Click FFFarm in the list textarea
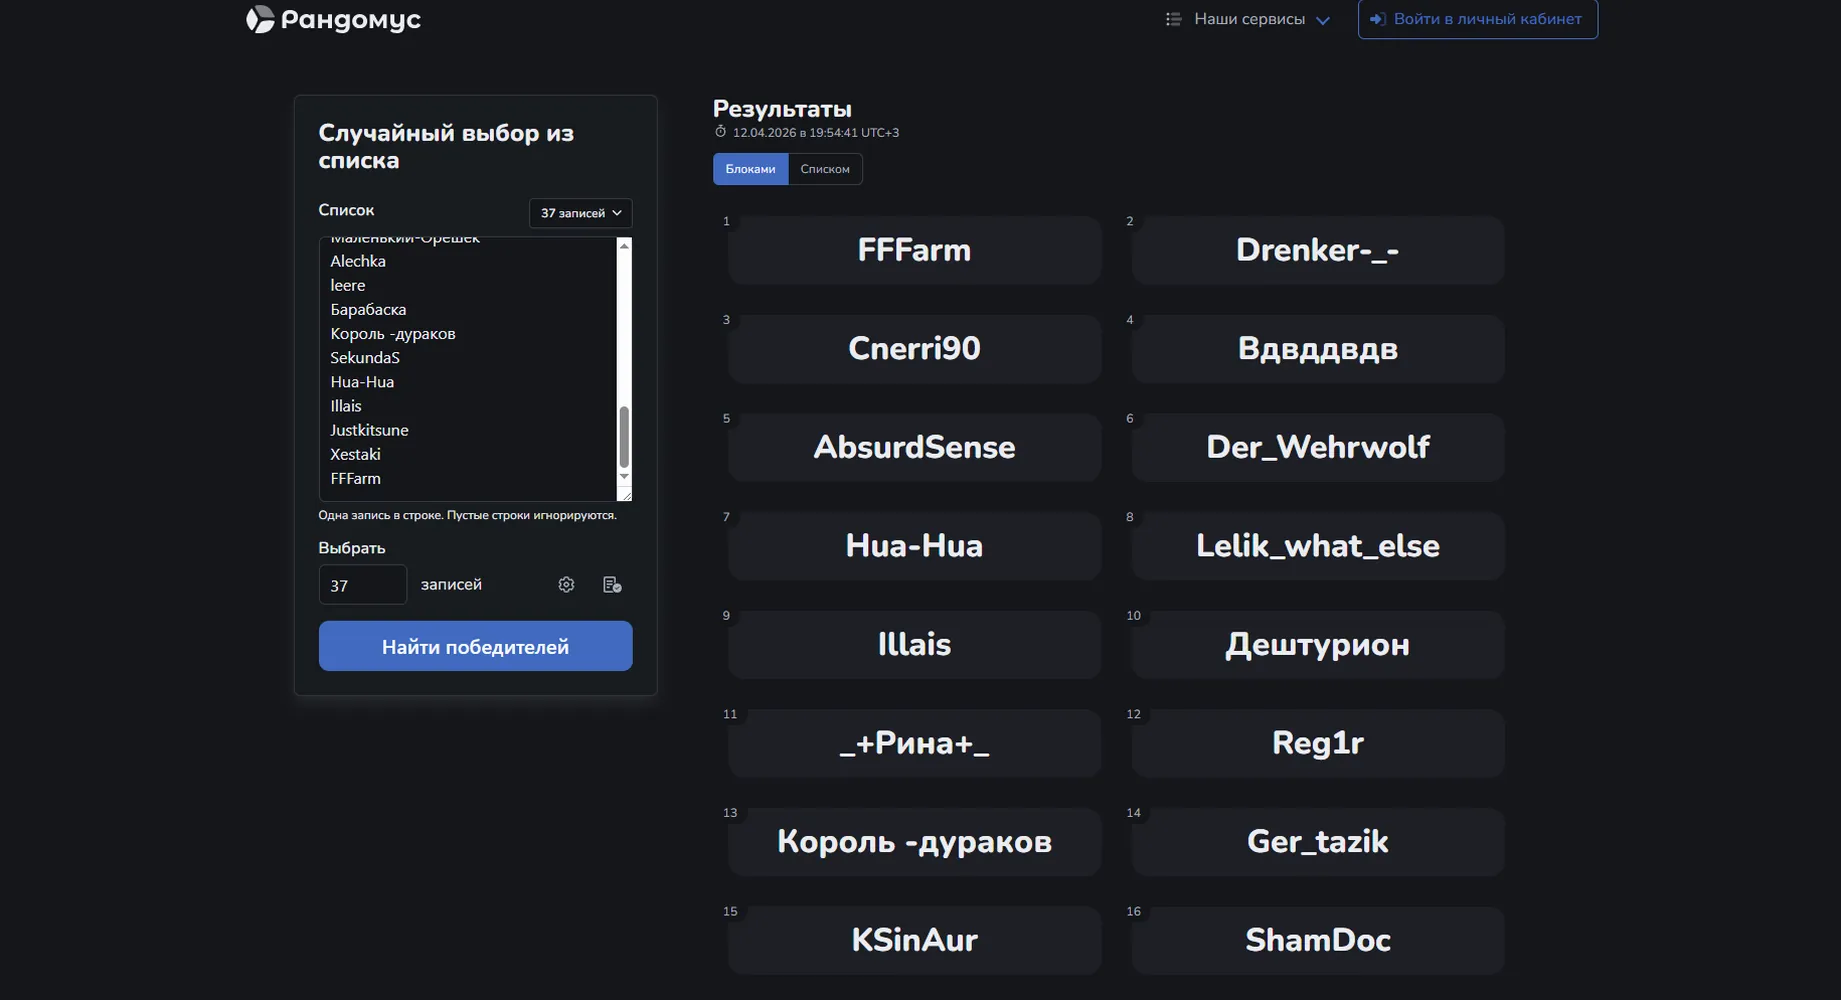The width and height of the screenshot is (1841, 1000). [x=355, y=478]
